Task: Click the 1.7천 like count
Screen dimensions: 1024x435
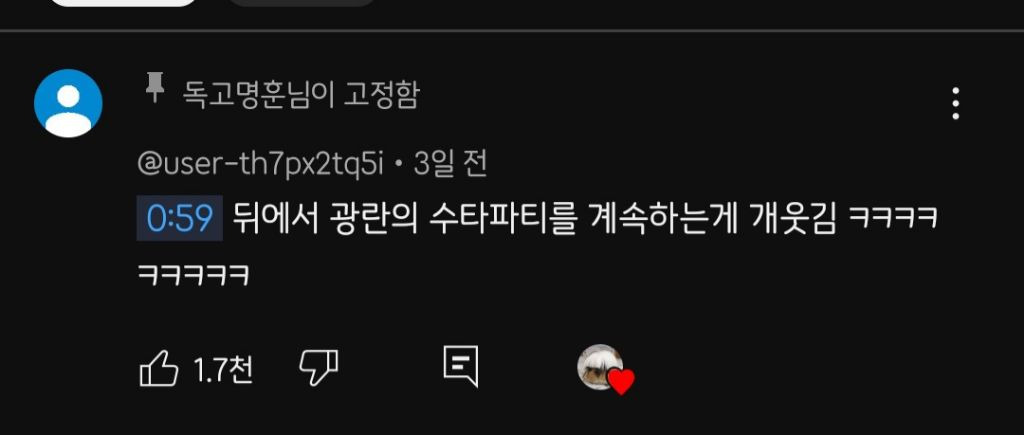Action: [222, 370]
